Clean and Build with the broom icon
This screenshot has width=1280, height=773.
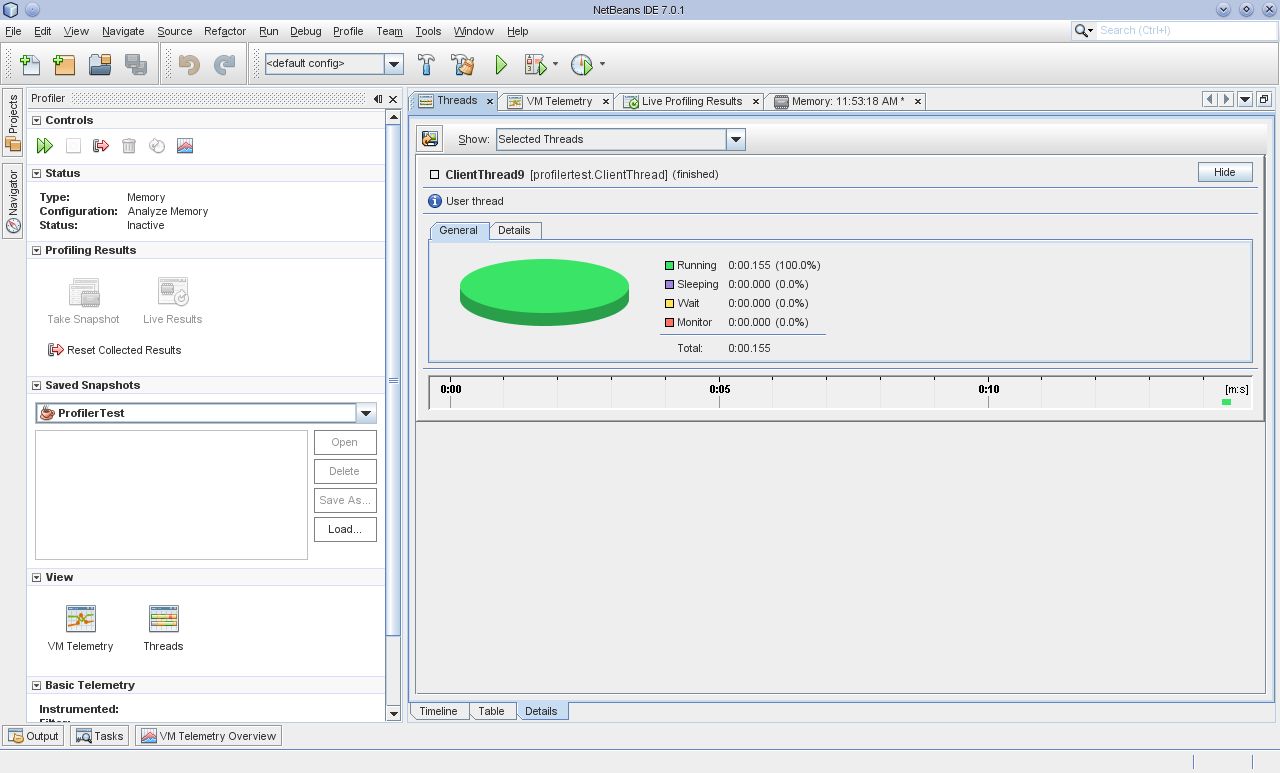tap(463, 64)
